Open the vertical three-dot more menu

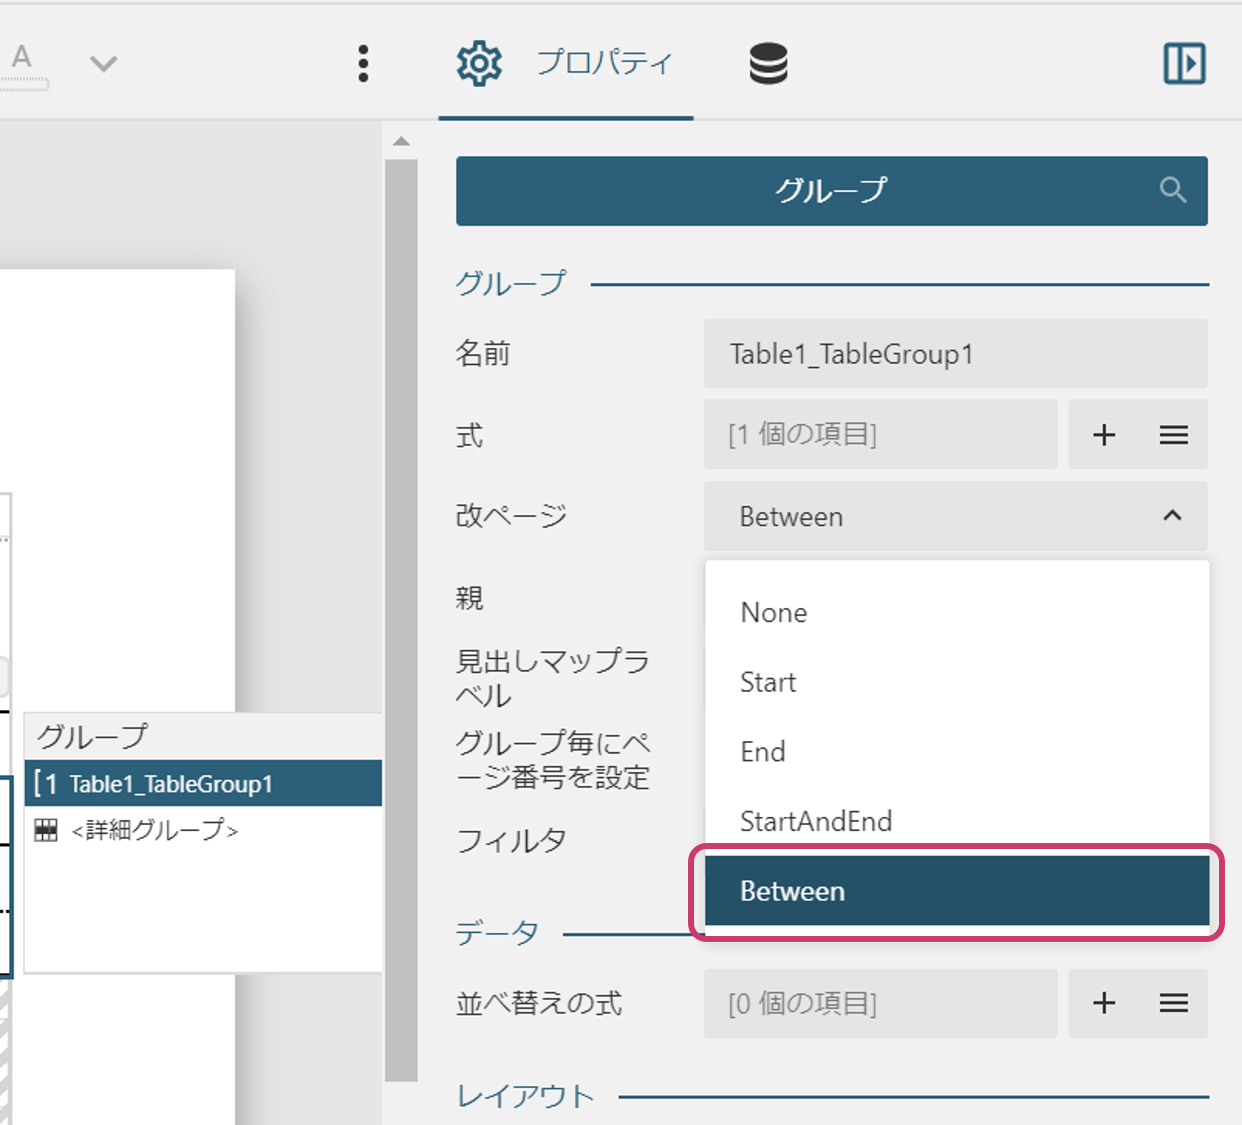click(363, 63)
